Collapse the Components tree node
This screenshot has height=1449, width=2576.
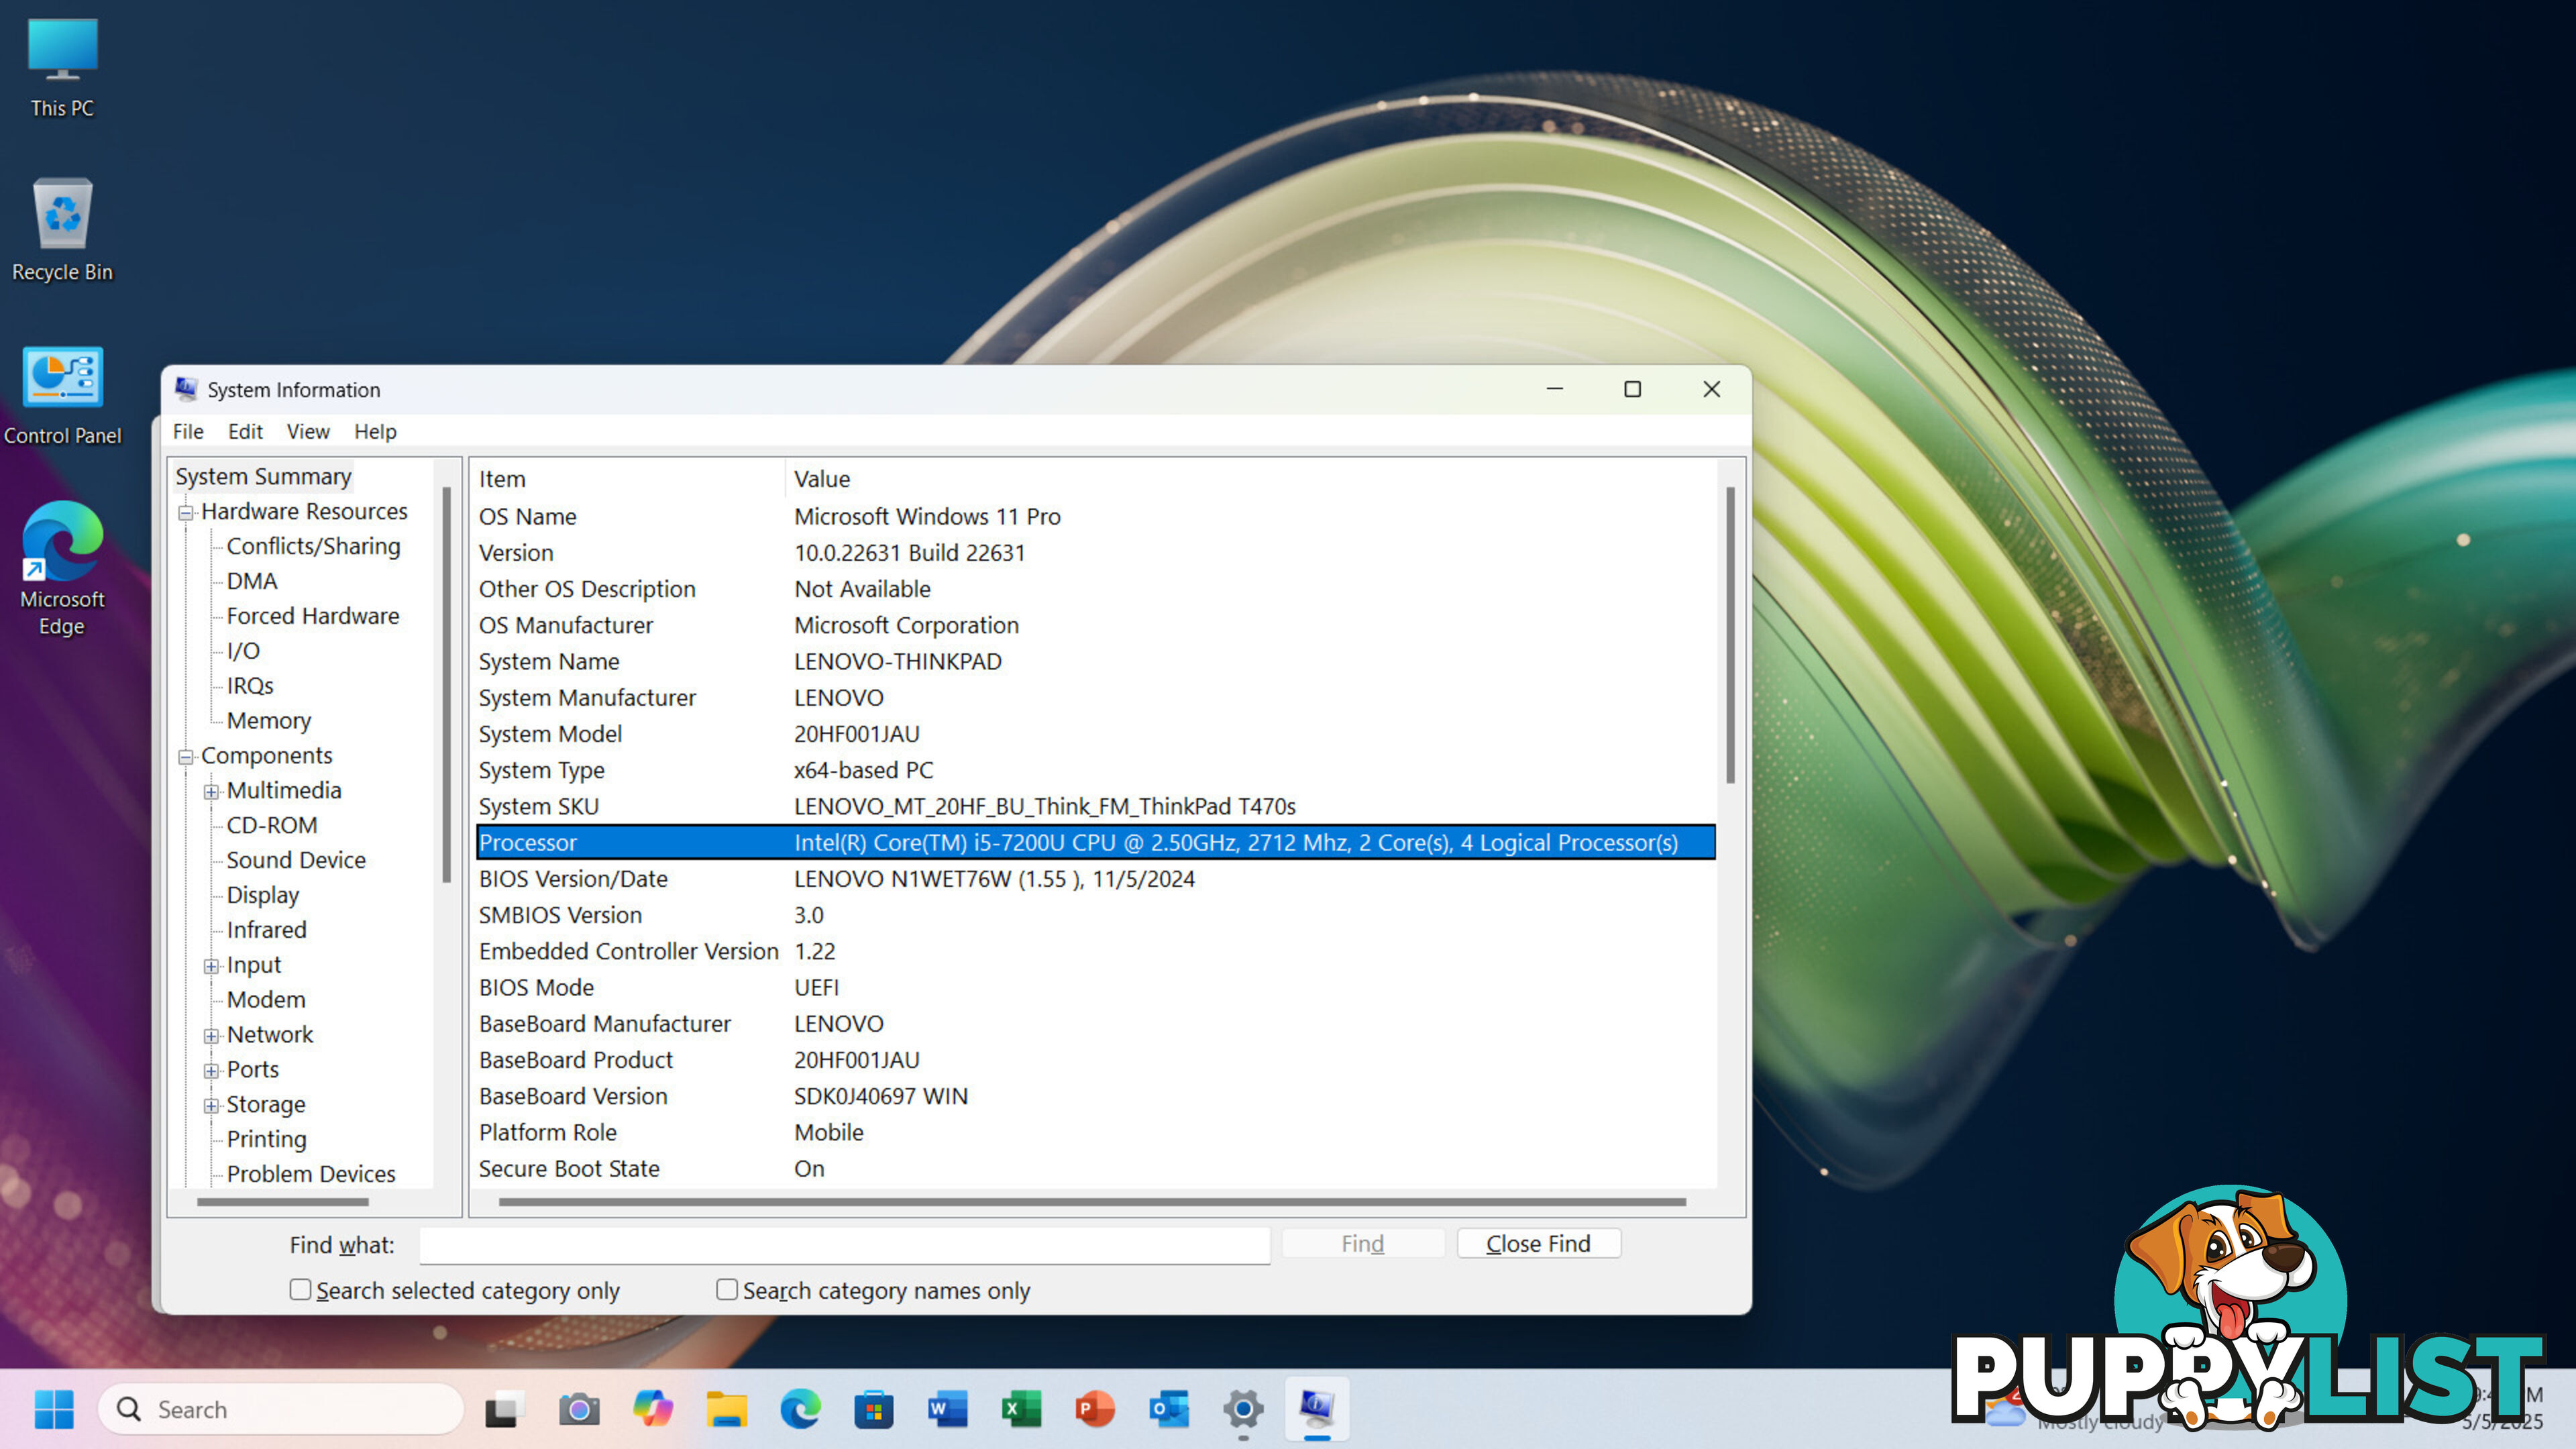pos(186,757)
